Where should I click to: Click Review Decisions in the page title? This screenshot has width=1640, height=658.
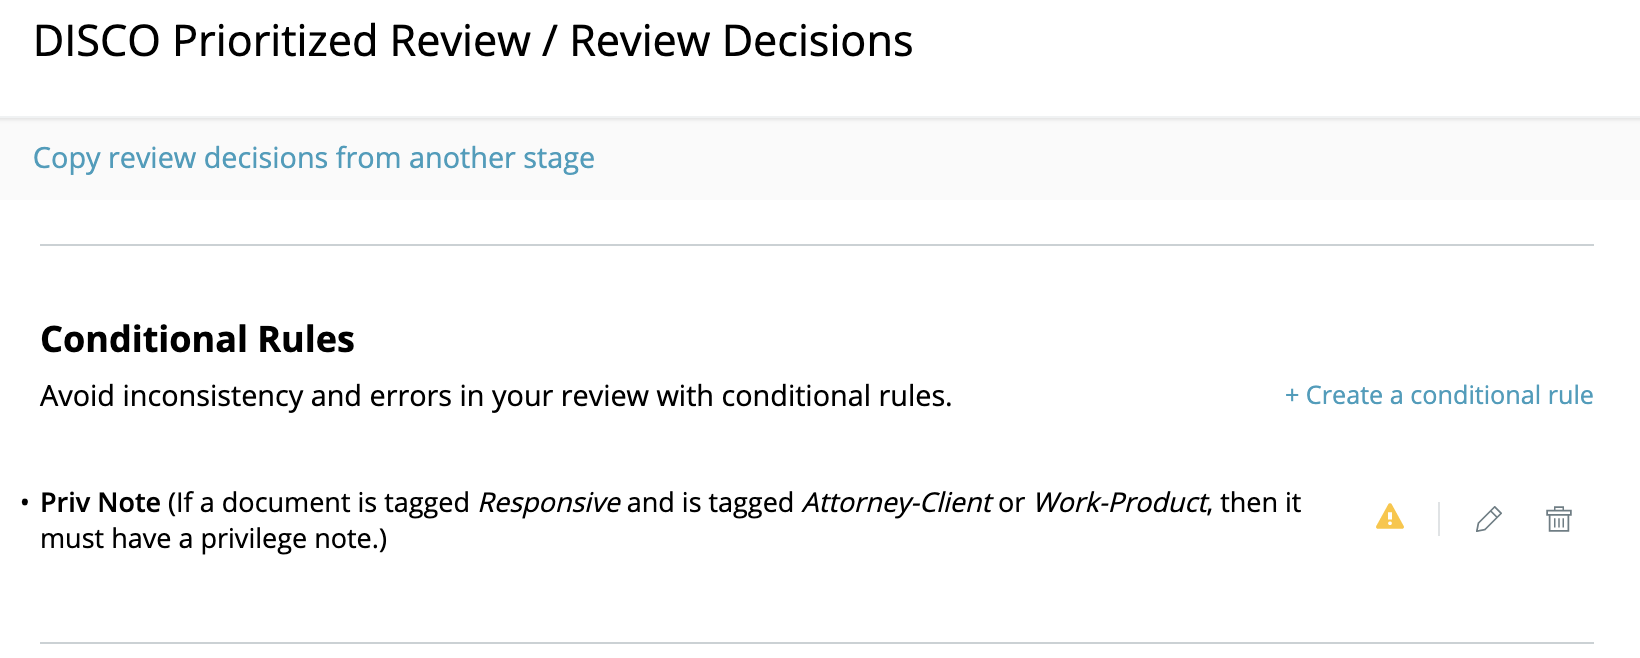[741, 41]
